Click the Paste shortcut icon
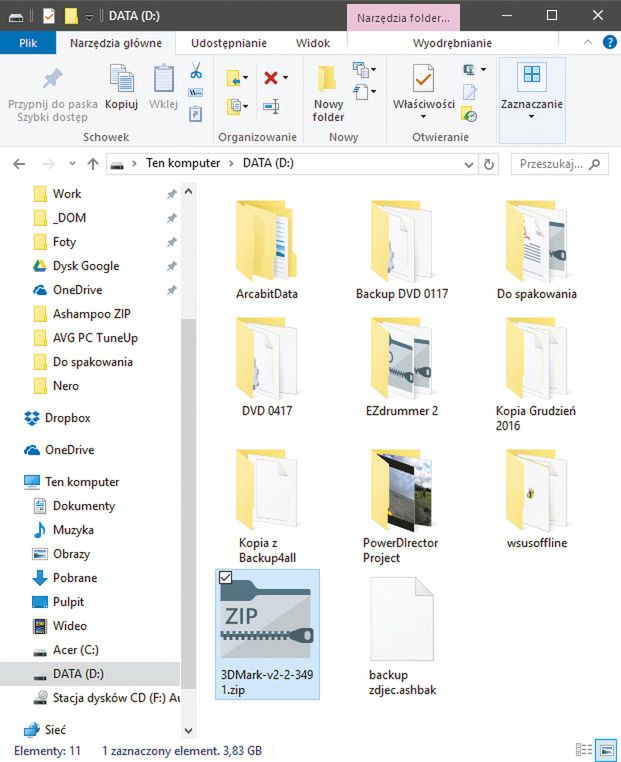The height and width of the screenshot is (762, 621). pos(195,114)
